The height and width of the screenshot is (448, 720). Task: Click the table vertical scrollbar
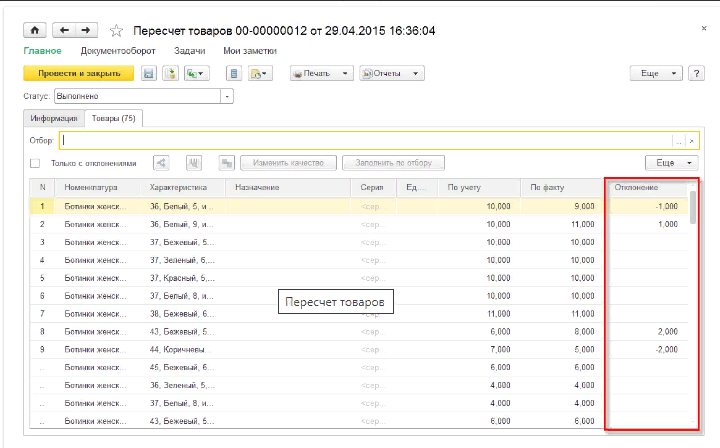tap(692, 300)
